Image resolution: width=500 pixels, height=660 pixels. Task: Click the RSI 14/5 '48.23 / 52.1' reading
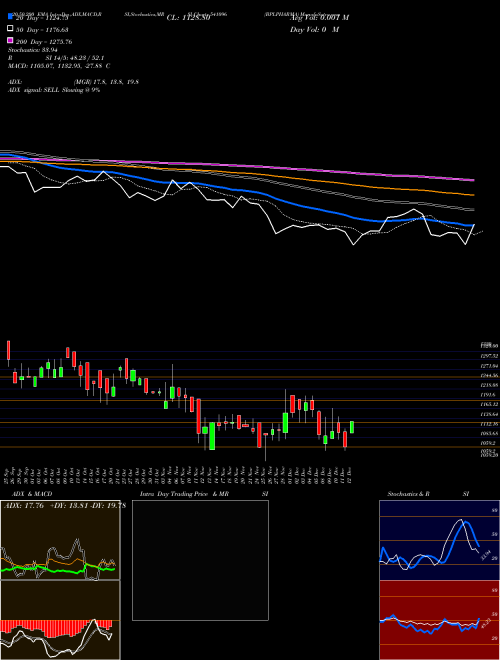85,58
